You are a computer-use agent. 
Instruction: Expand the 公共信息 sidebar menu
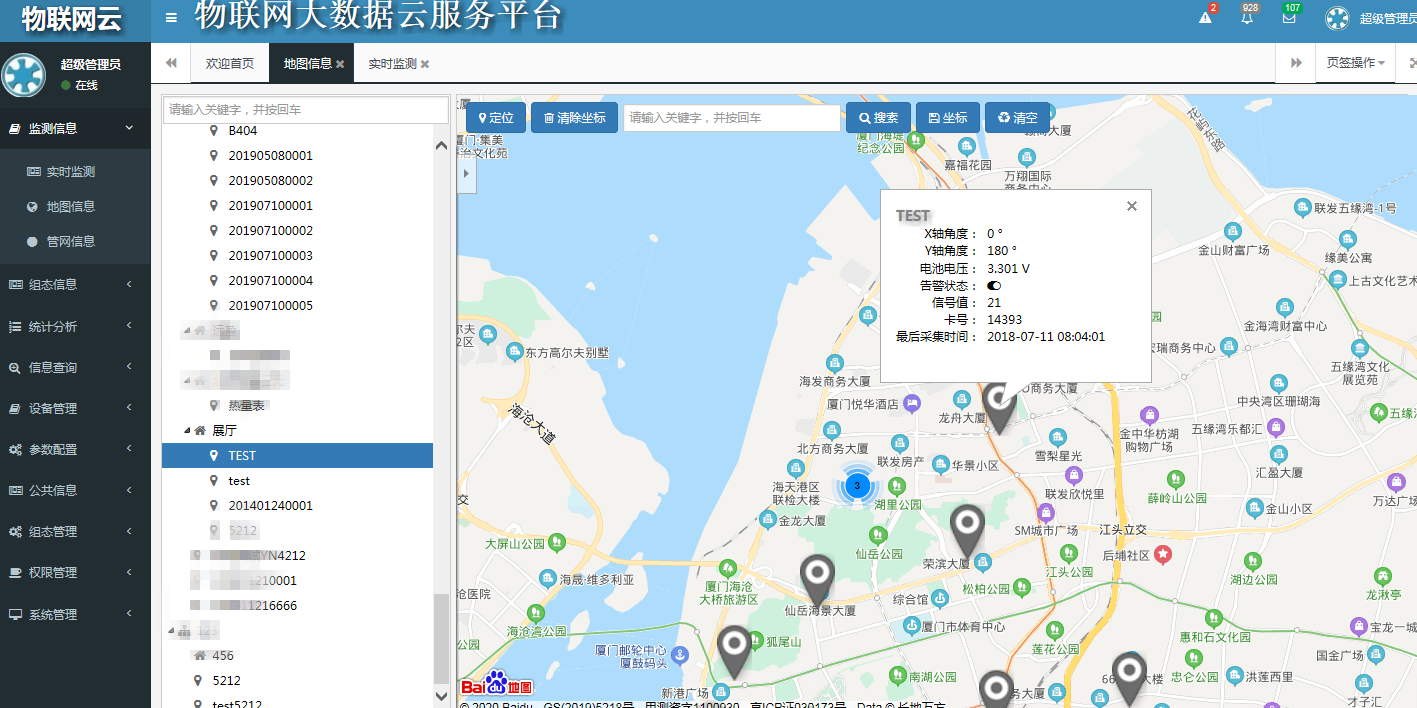click(x=75, y=490)
